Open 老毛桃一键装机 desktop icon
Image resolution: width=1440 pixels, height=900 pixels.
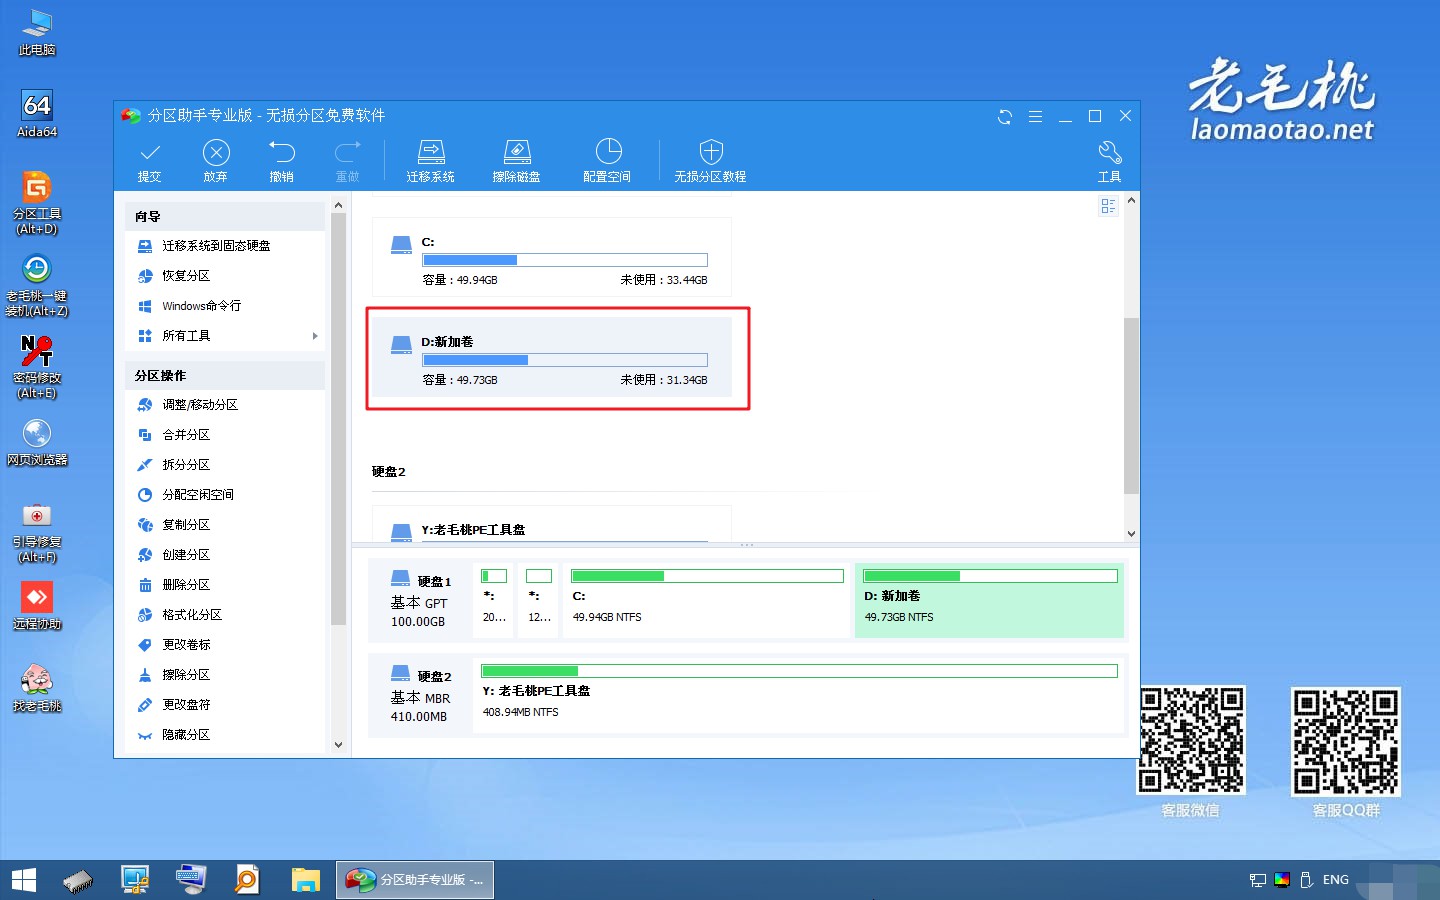37,285
